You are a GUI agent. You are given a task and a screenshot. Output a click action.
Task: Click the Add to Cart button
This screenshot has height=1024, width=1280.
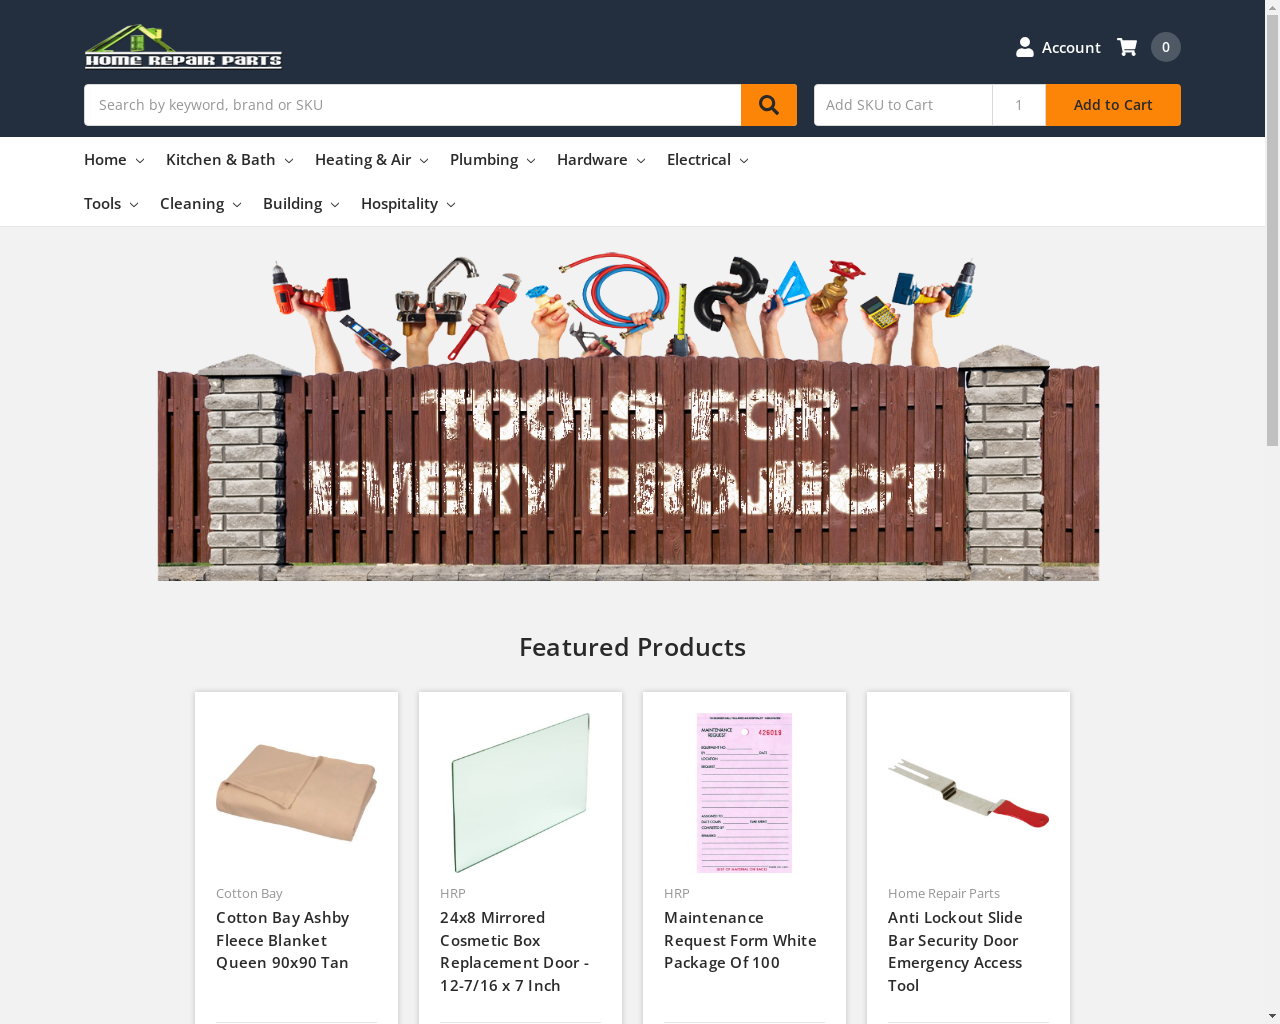(1113, 105)
